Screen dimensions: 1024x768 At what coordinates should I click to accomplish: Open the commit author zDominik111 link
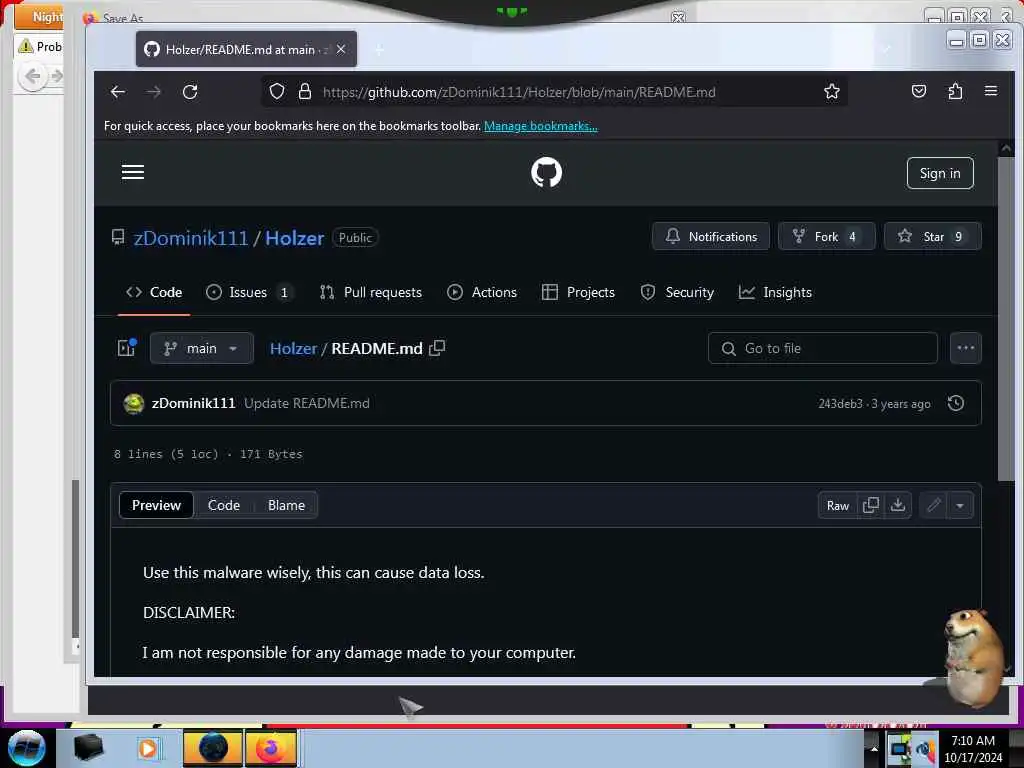pyautogui.click(x=193, y=404)
